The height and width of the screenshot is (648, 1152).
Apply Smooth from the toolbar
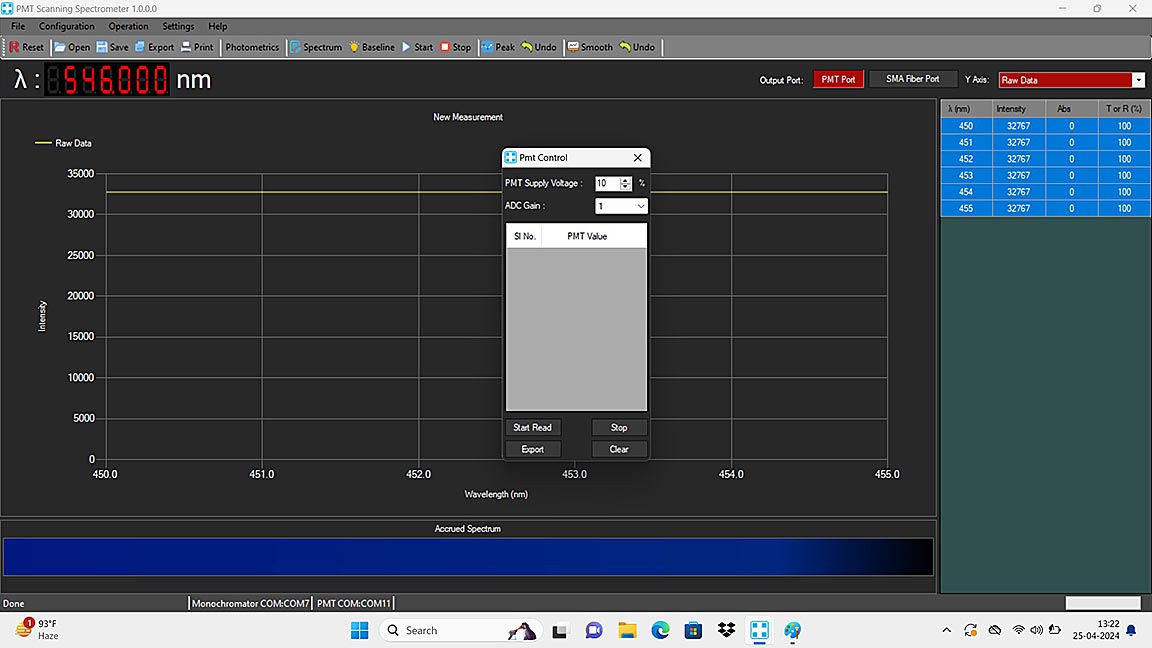pyautogui.click(x=573, y=47)
